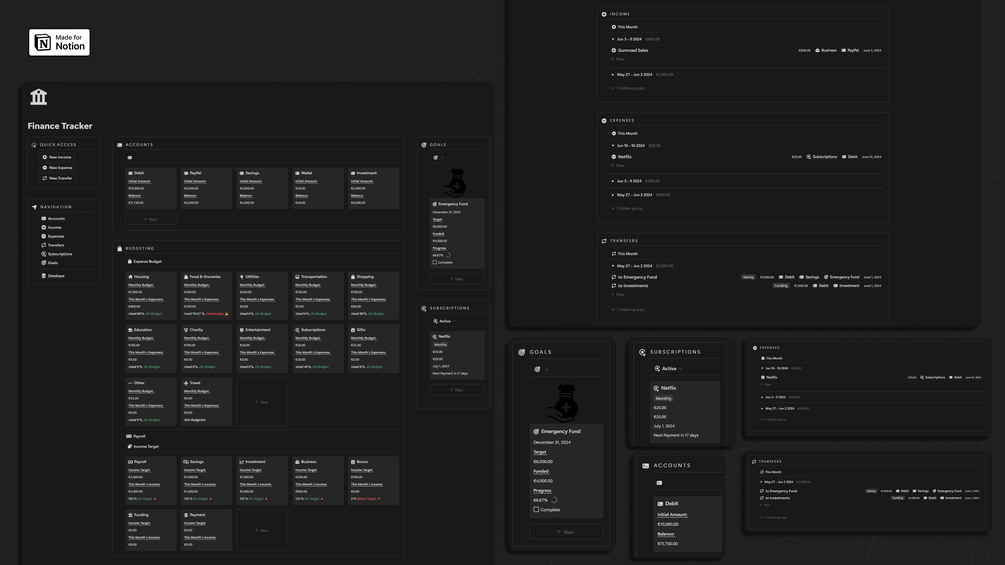Click Monthly tag on enlarged Netflix subscription card

coord(663,398)
